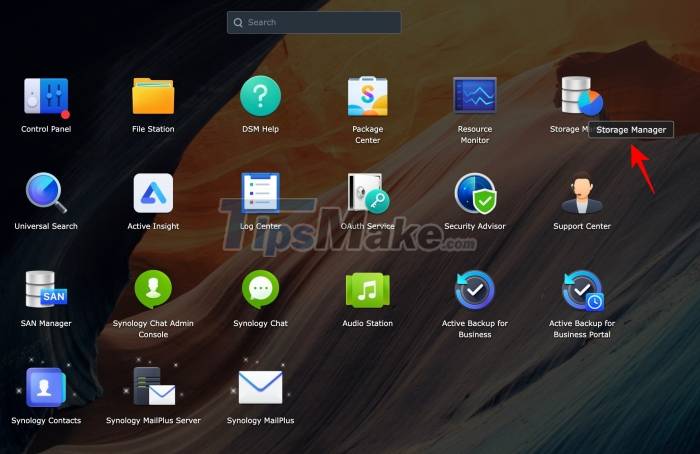Click the Storage Manager tooltip

[x=631, y=130]
